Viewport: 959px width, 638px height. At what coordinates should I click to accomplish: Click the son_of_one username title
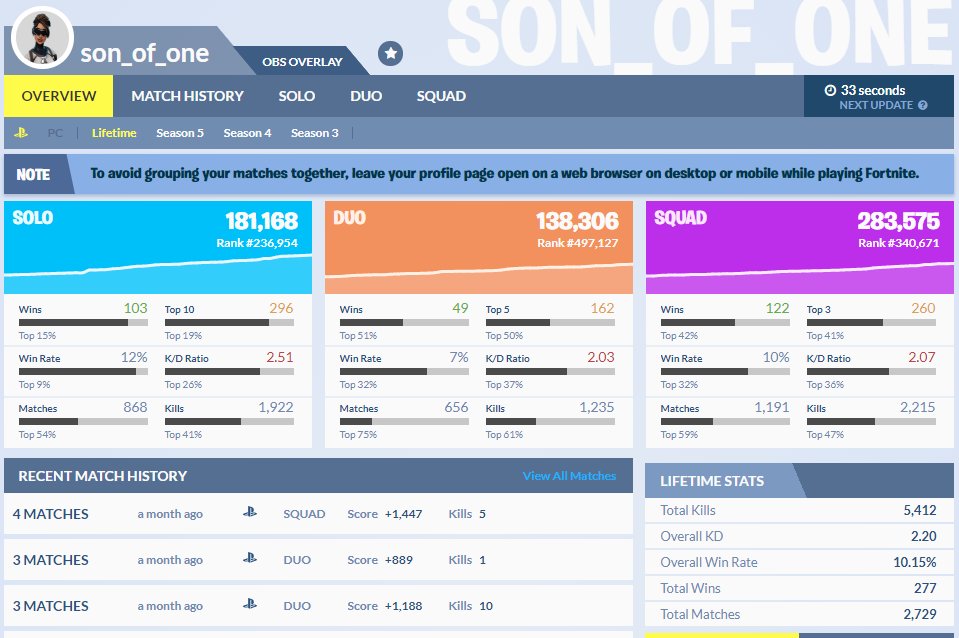(144, 54)
